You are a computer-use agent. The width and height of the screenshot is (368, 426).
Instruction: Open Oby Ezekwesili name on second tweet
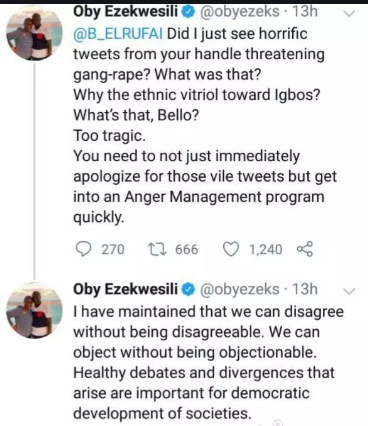pos(125,289)
